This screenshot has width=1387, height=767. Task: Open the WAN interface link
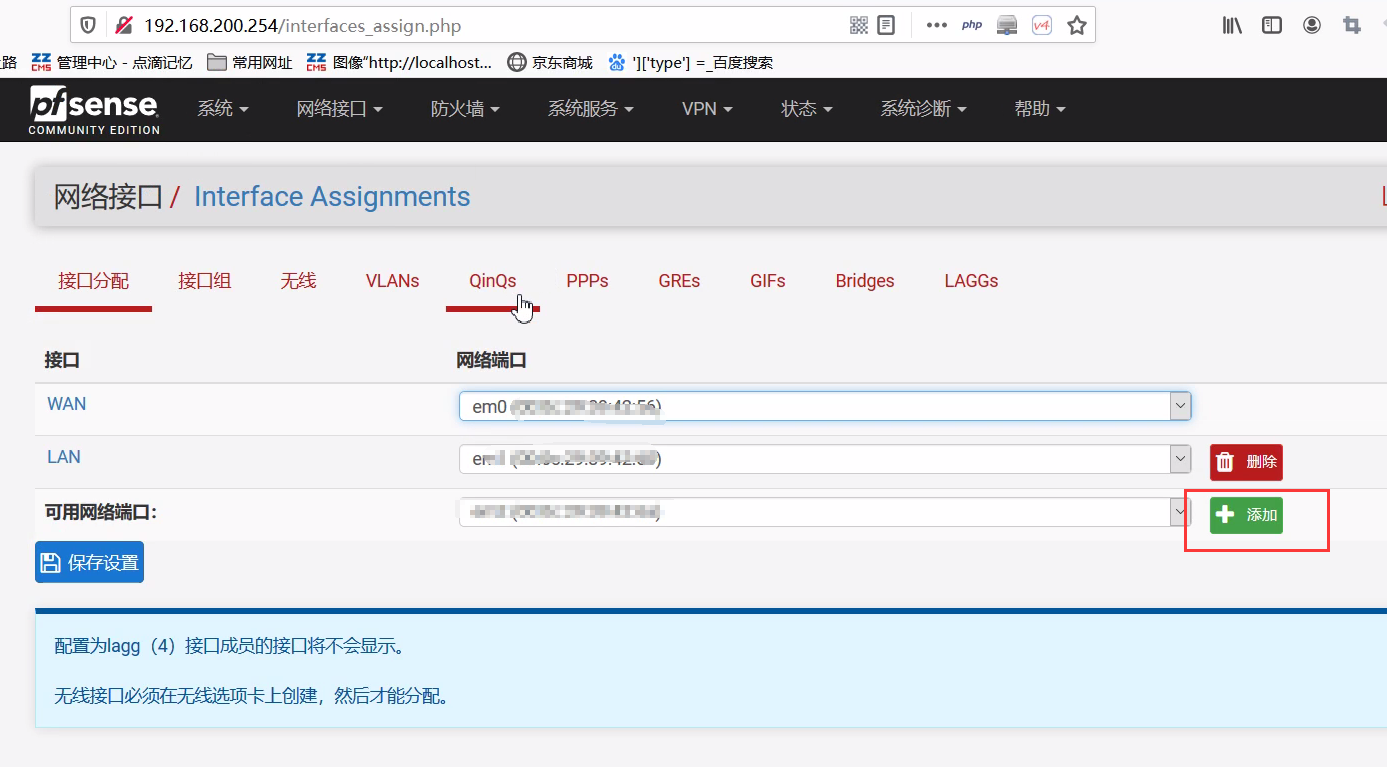[67, 404]
